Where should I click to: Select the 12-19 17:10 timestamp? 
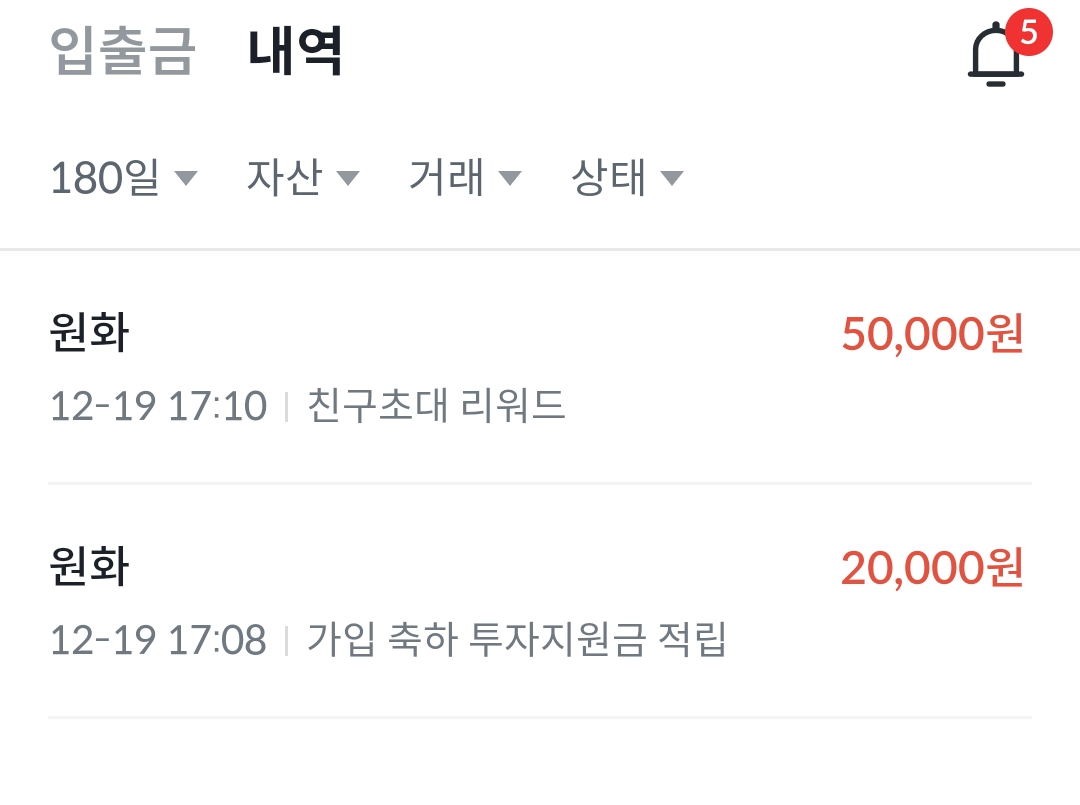pyautogui.click(x=157, y=405)
